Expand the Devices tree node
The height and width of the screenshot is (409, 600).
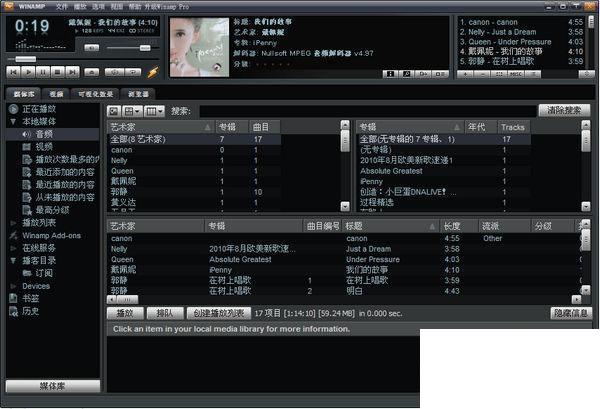13,286
